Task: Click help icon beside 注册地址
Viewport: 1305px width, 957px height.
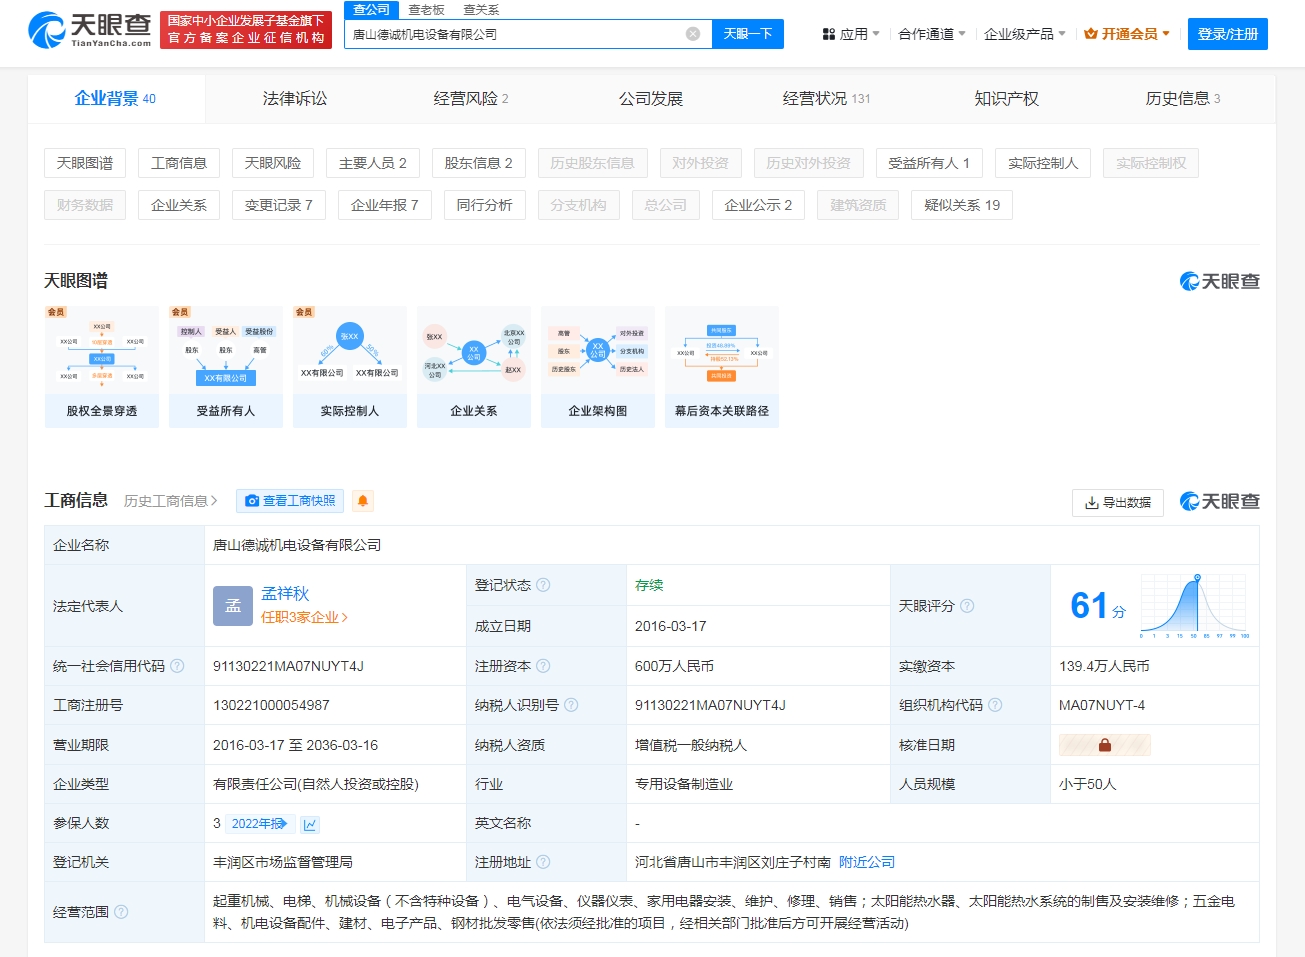Action: click(x=543, y=862)
